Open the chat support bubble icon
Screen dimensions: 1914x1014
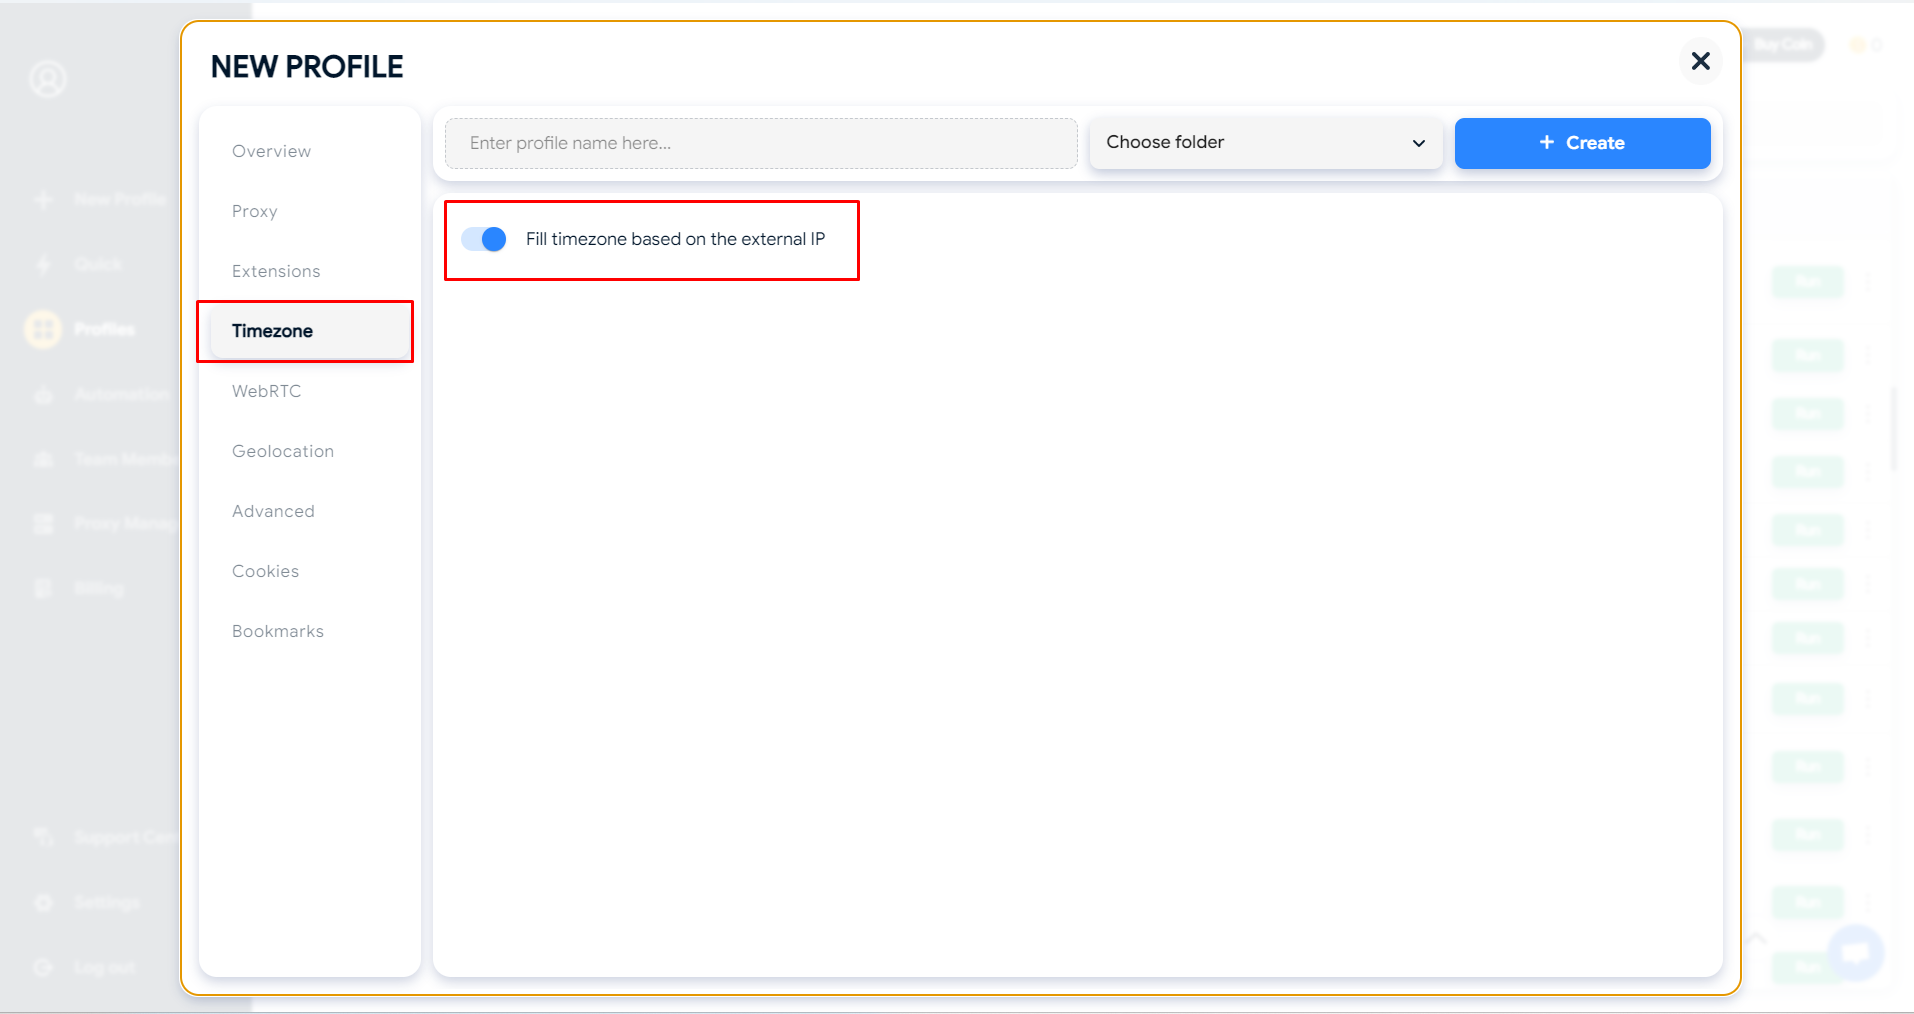click(x=1855, y=952)
